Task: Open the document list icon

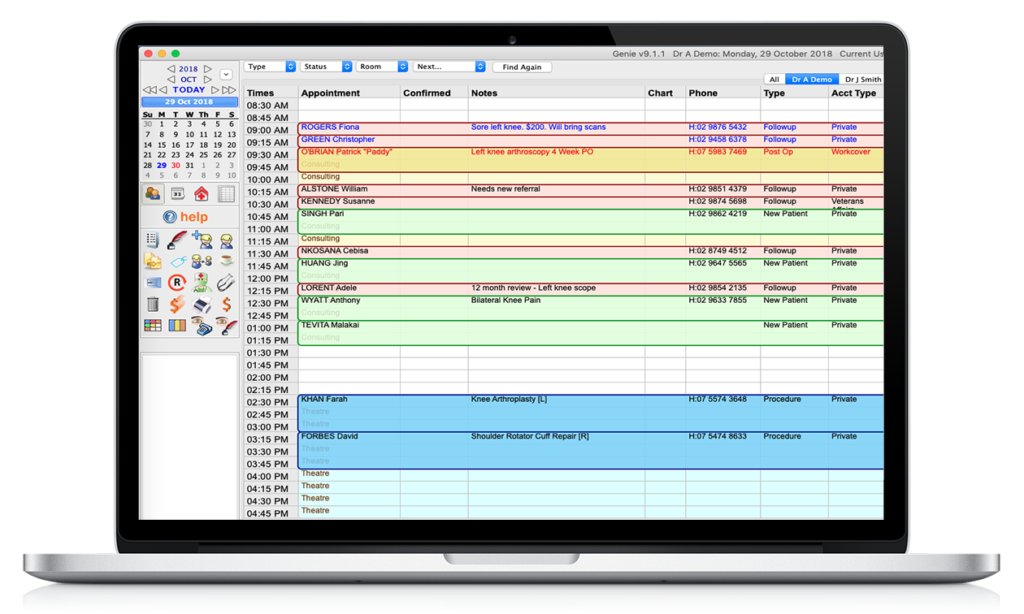Action: [x=153, y=240]
